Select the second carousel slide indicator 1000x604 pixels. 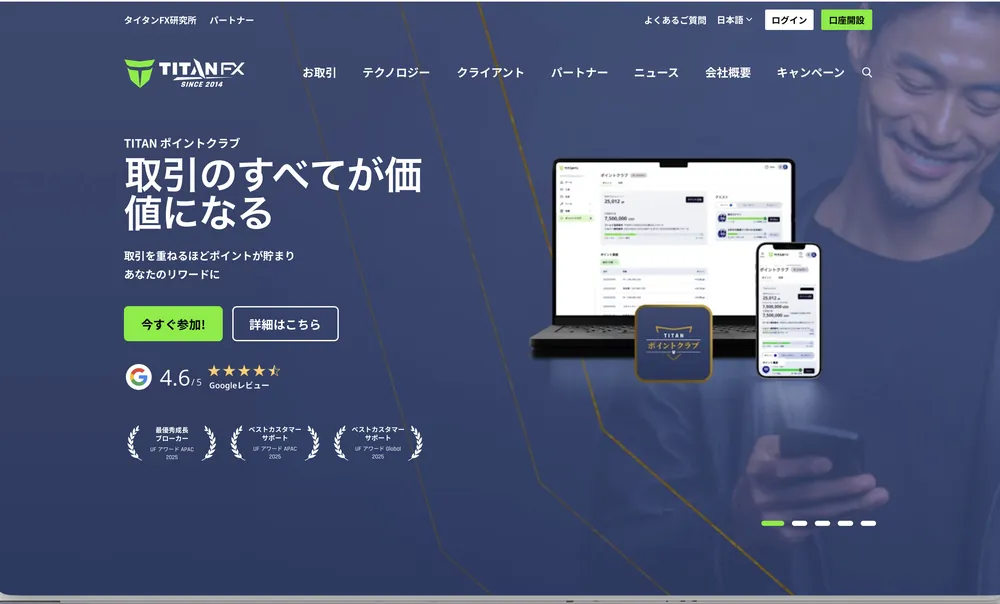800,523
